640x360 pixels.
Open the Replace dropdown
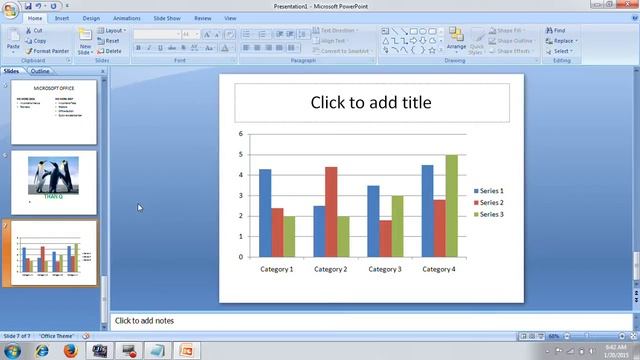pyautogui.click(x=562, y=41)
